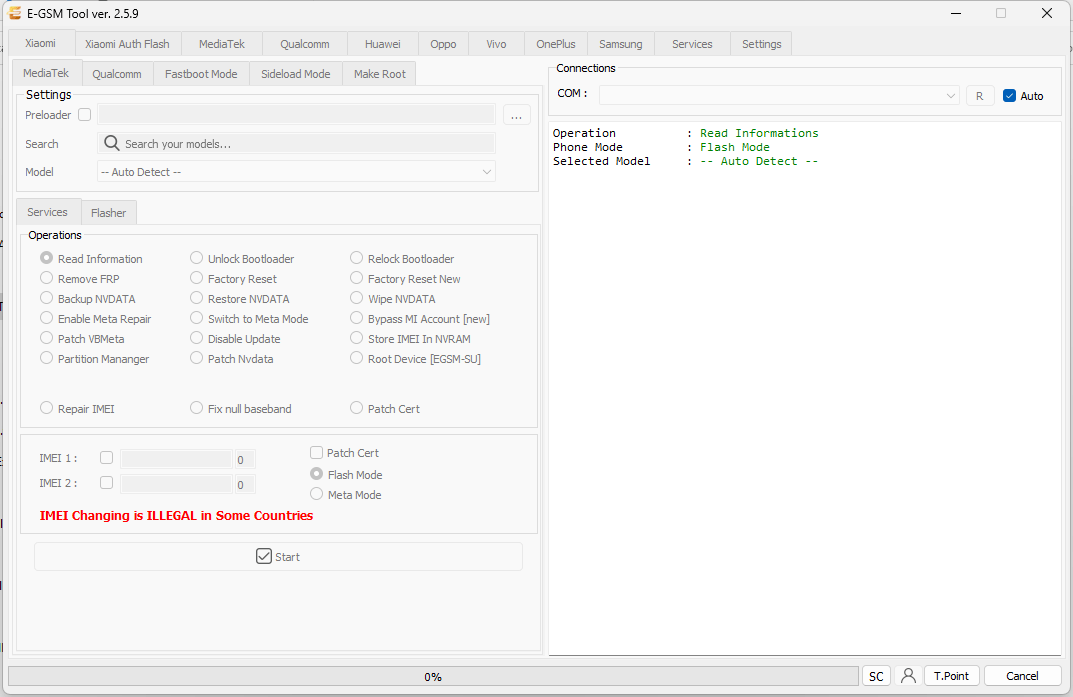Click the IMEI 1 input field
Image resolution: width=1073 pixels, height=697 pixels.
point(176,459)
